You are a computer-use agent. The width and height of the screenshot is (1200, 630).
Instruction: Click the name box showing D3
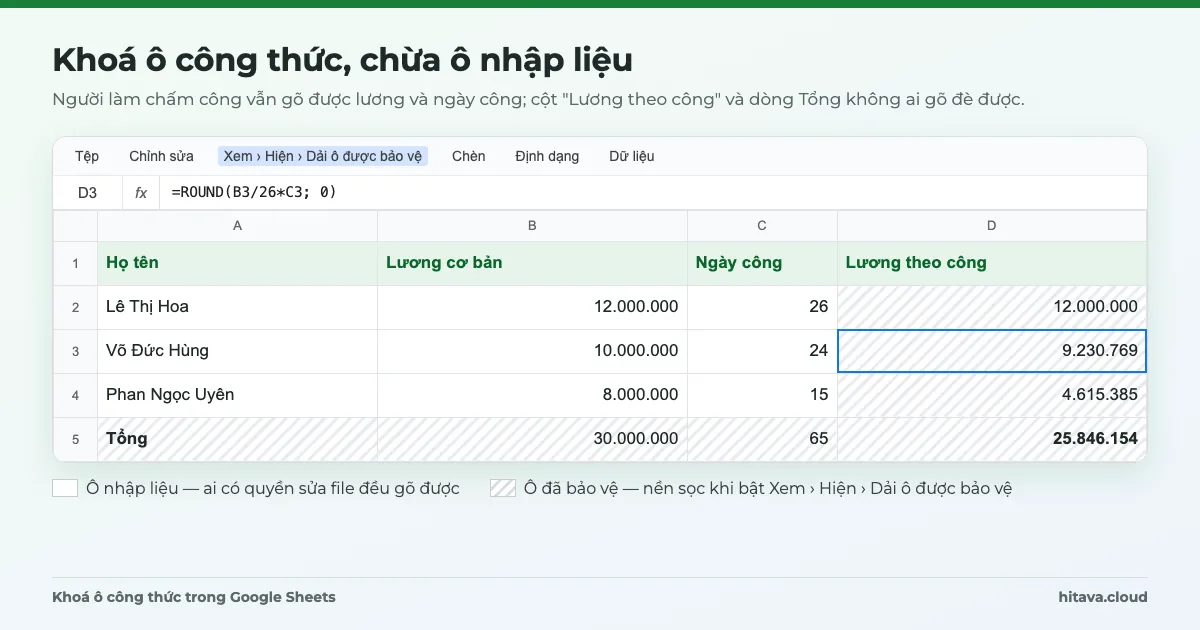tap(88, 193)
